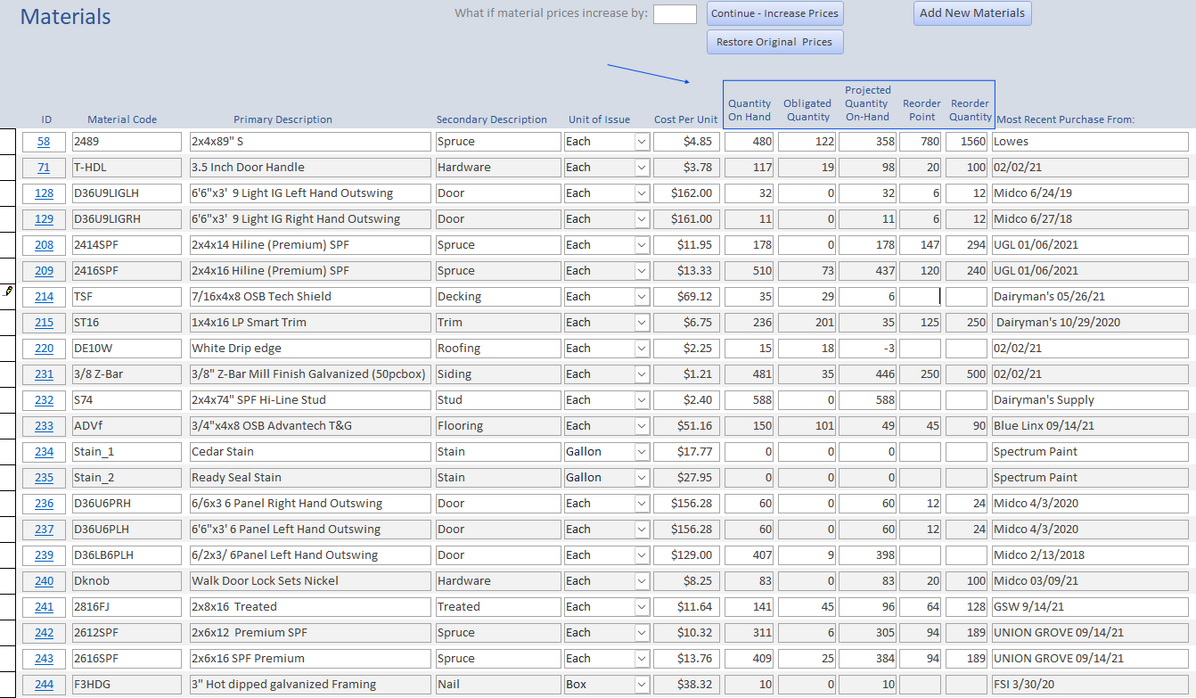1196x698 pixels.
Task: Open Unit of Issue dropdown for material 2489
Action: coord(641,142)
